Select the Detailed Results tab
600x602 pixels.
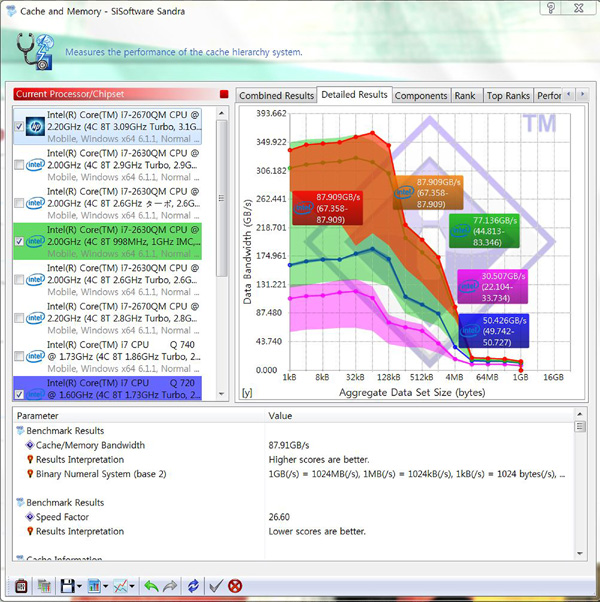point(354,94)
